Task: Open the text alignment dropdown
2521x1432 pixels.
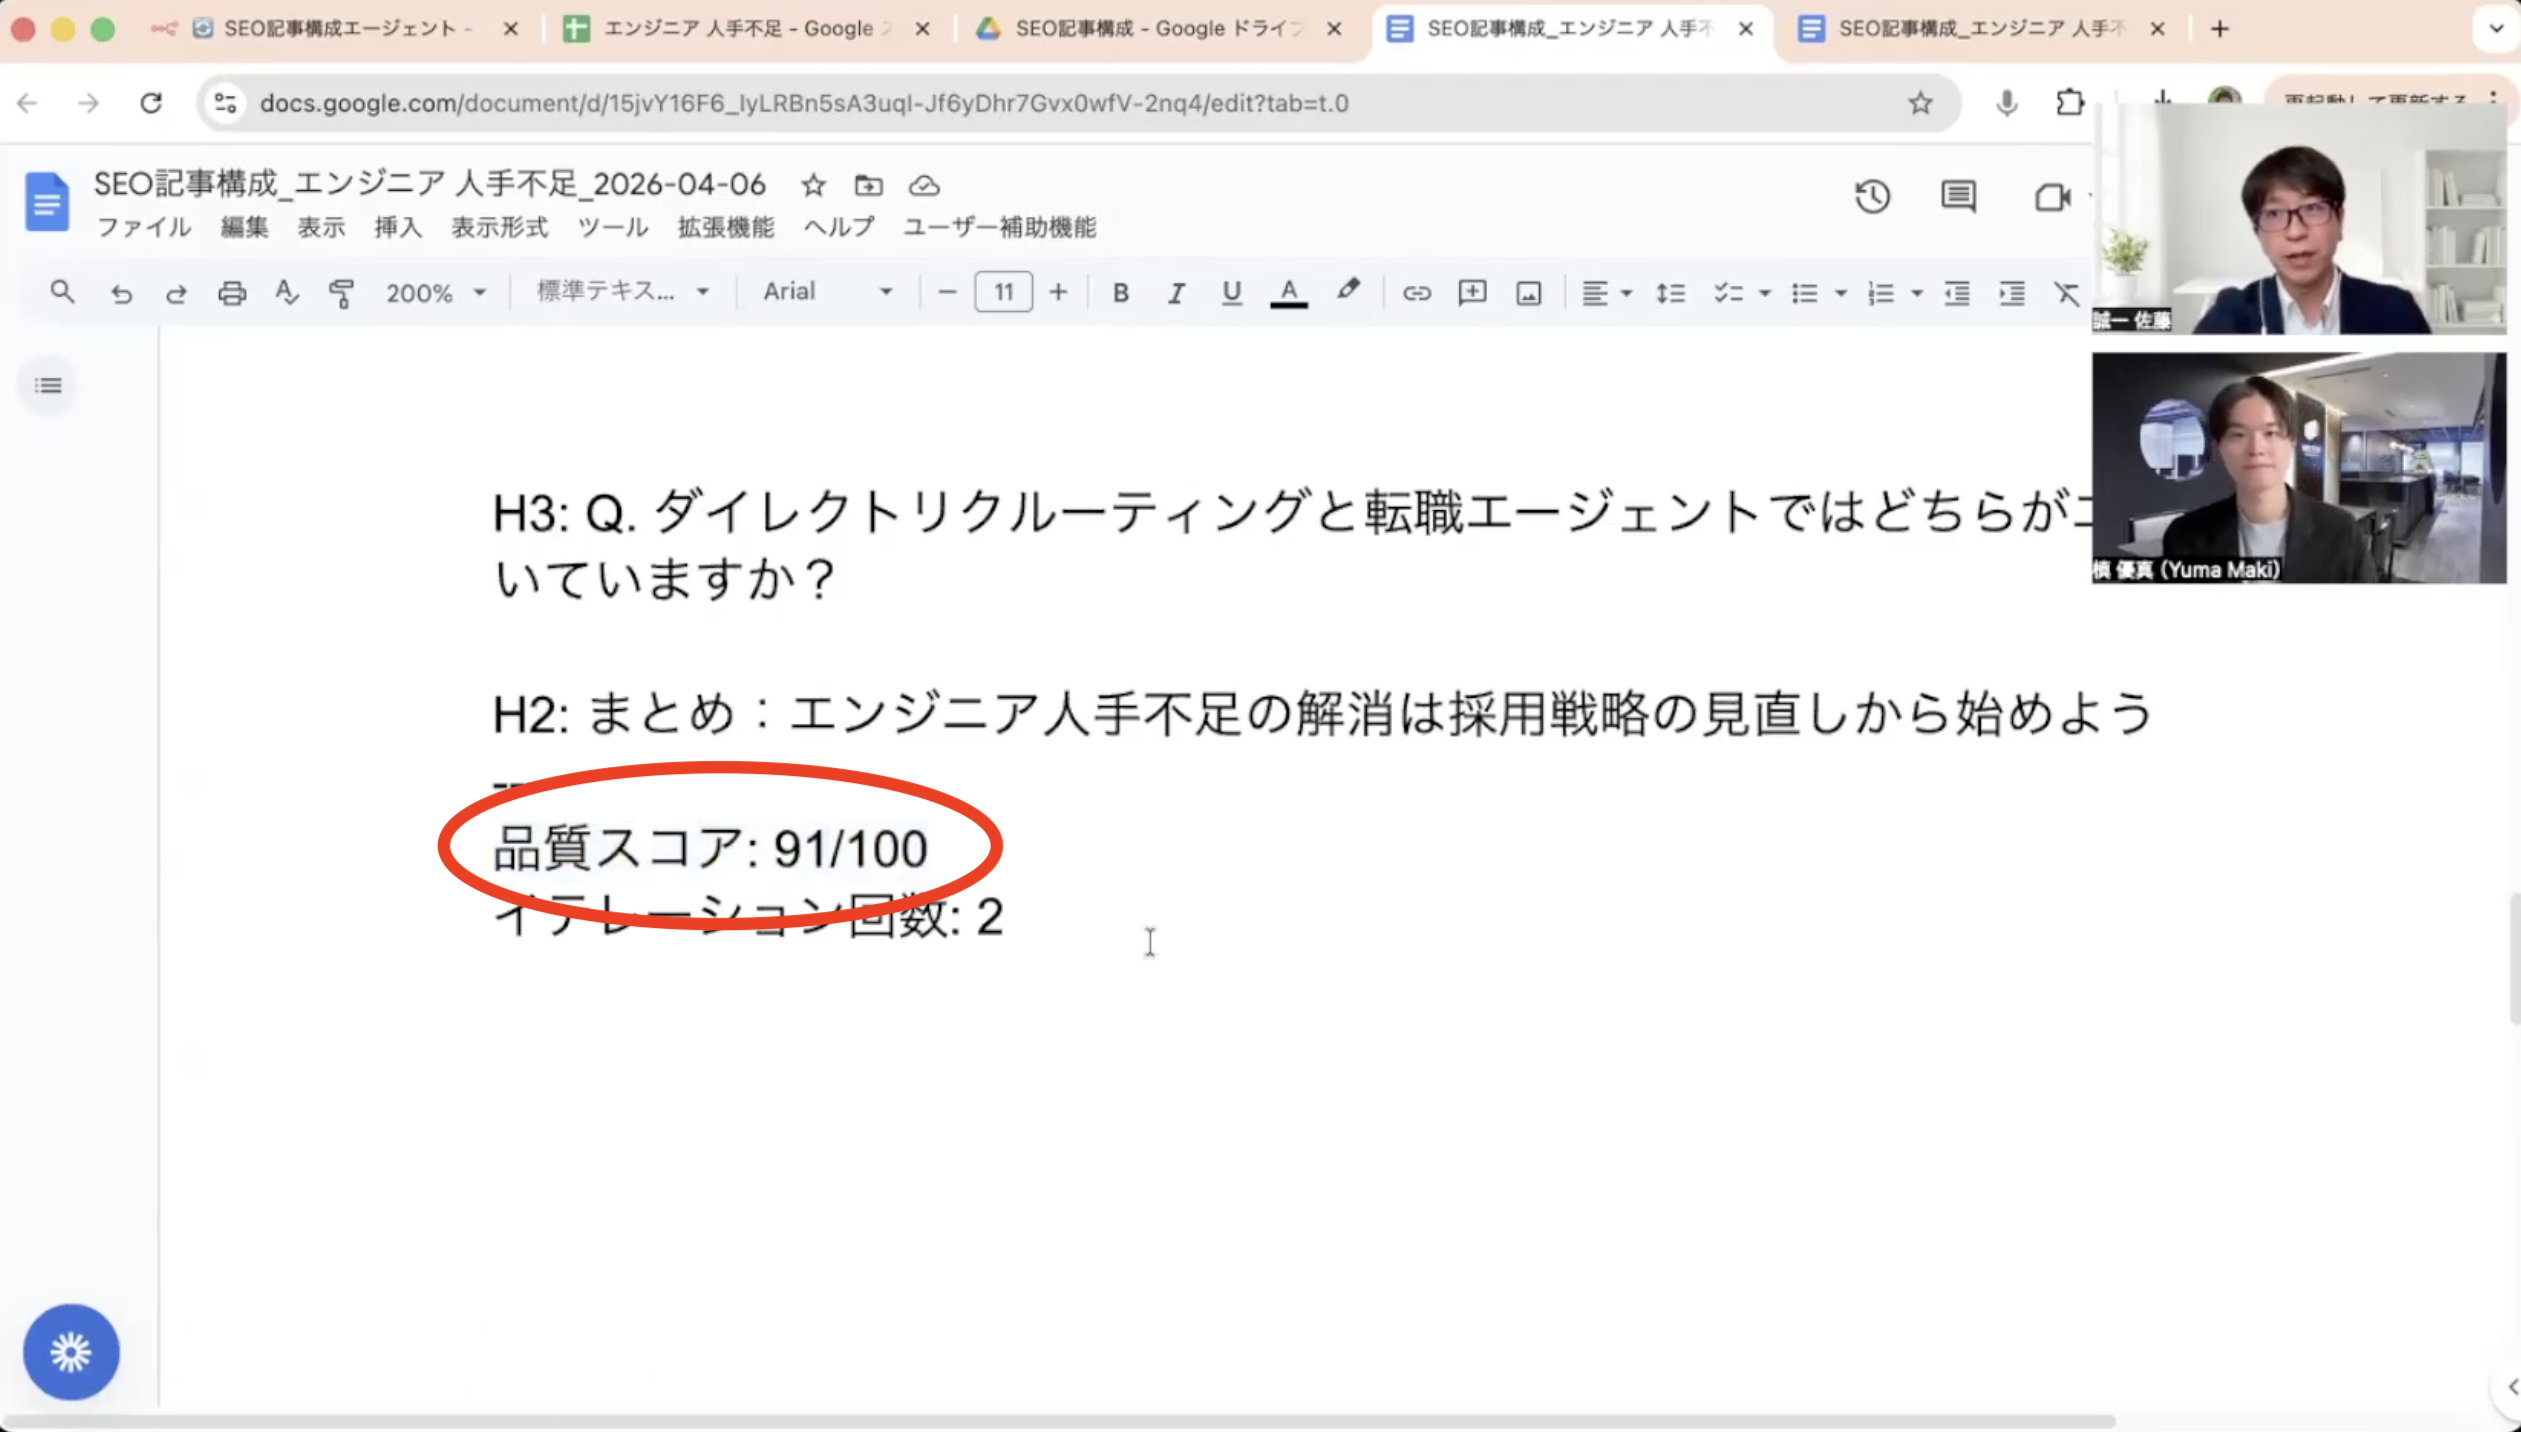Action: click(x=1606, y=293)
